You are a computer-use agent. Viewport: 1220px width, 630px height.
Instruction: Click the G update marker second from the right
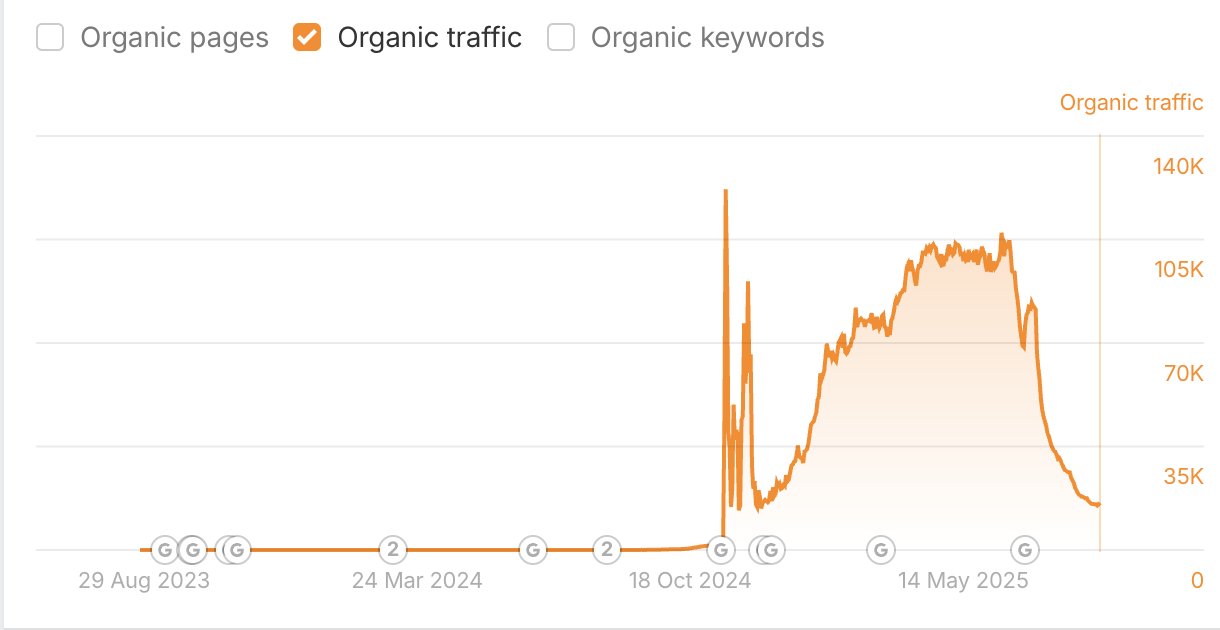click(x=880, y=549)
